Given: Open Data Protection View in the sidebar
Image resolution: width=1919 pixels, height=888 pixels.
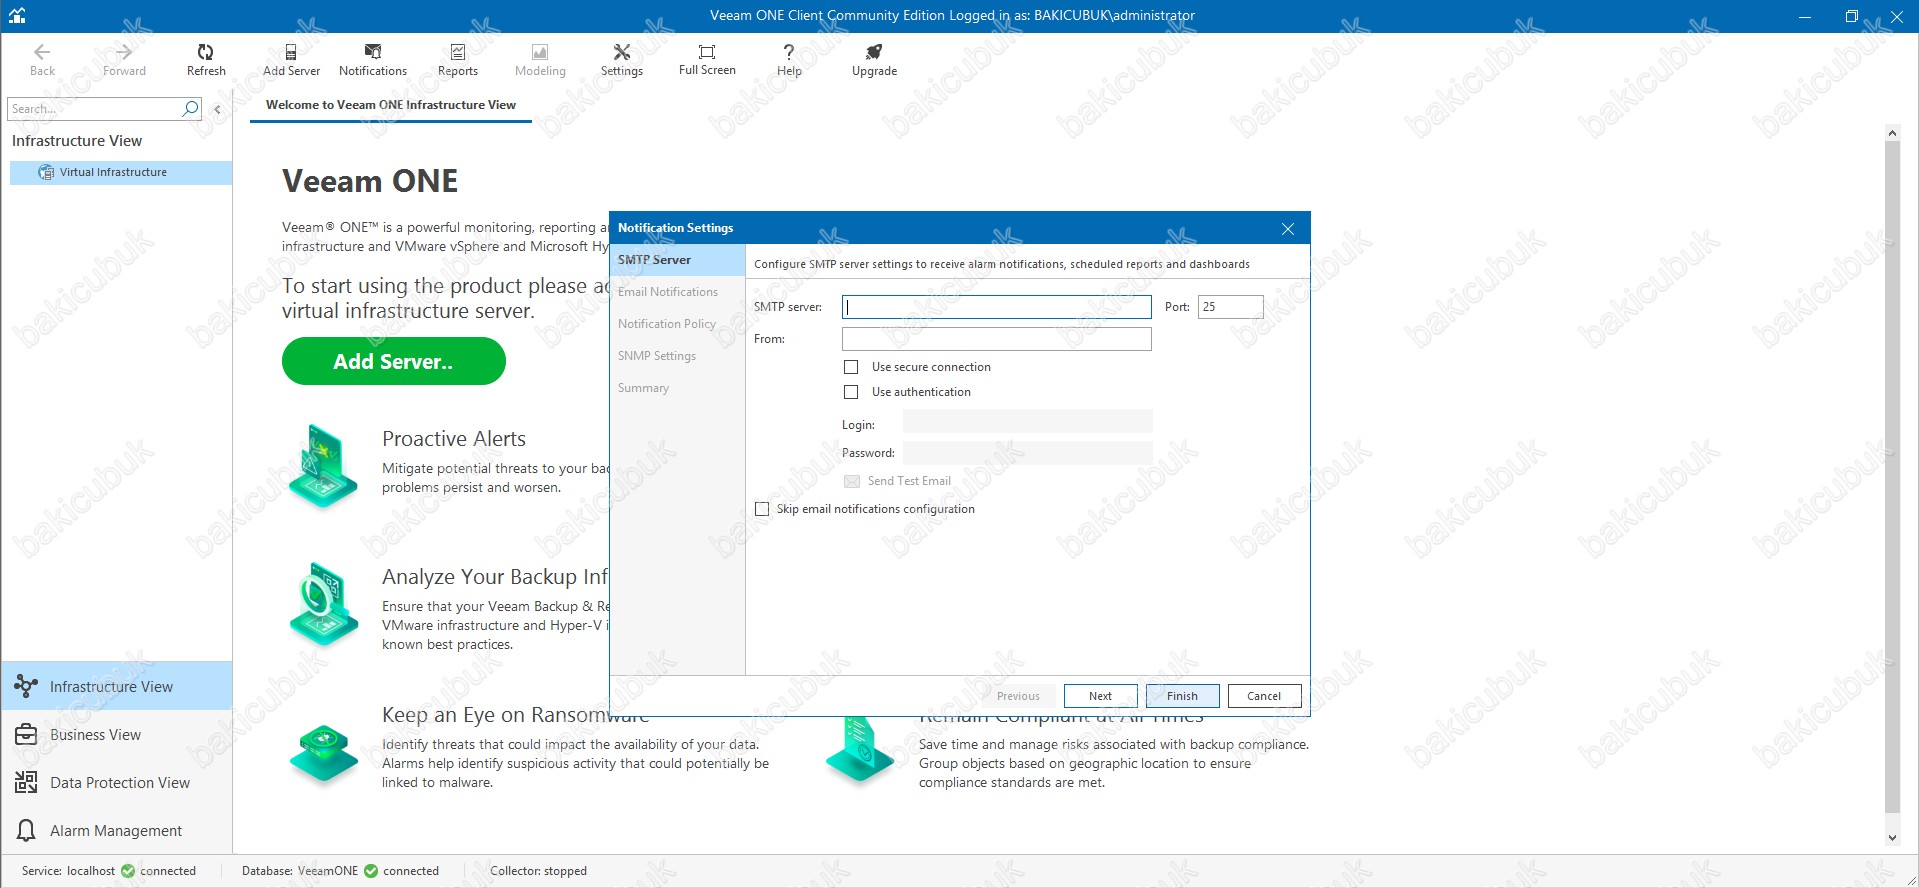Looking at the screenshot, I should [117, 782].
